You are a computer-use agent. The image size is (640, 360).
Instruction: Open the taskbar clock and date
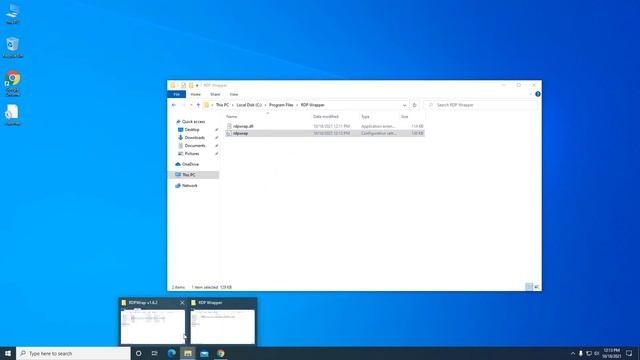click(611, 353)
